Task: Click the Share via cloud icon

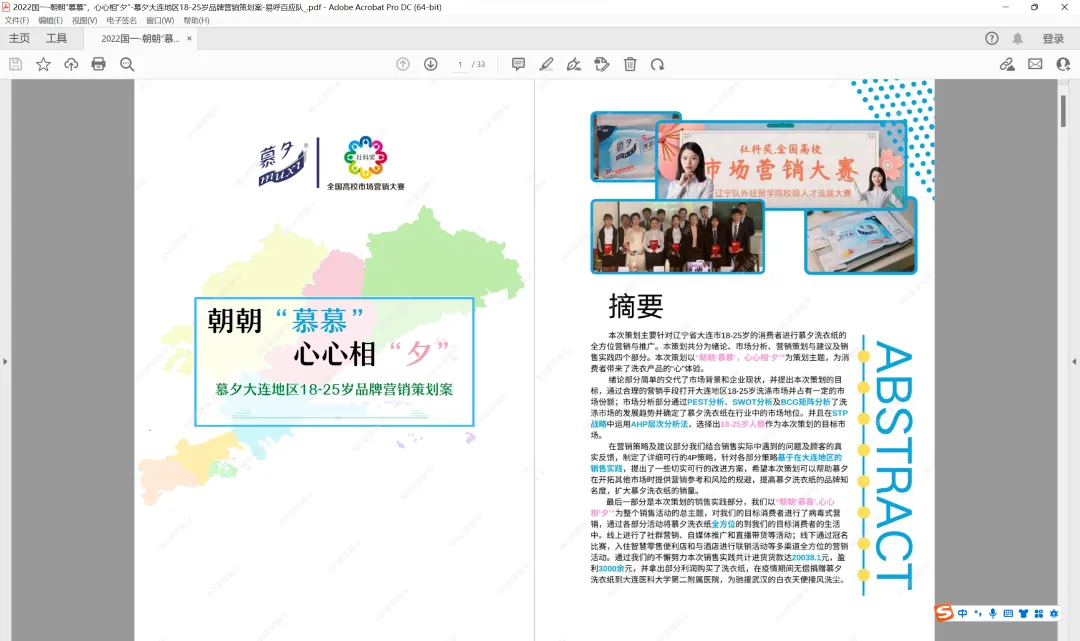Action: (x=70, y=63)
